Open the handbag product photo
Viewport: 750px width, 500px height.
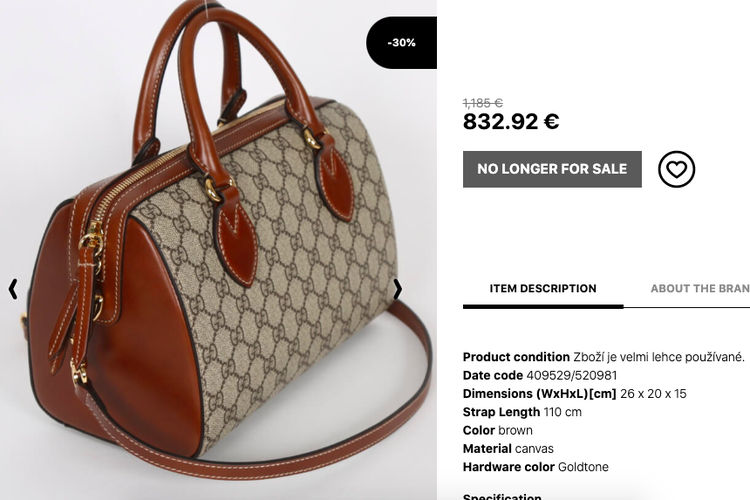[x=218, y=250]
